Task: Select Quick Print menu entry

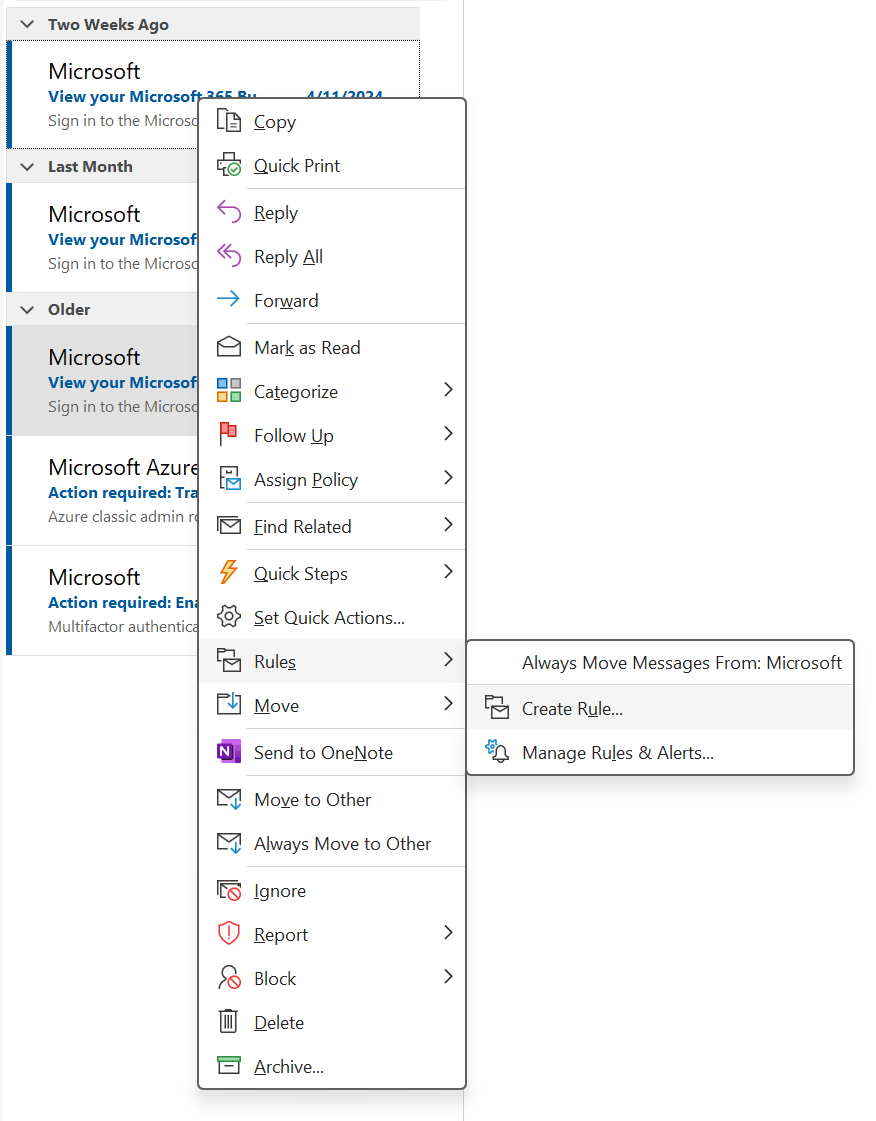Action: click(332, 165)
